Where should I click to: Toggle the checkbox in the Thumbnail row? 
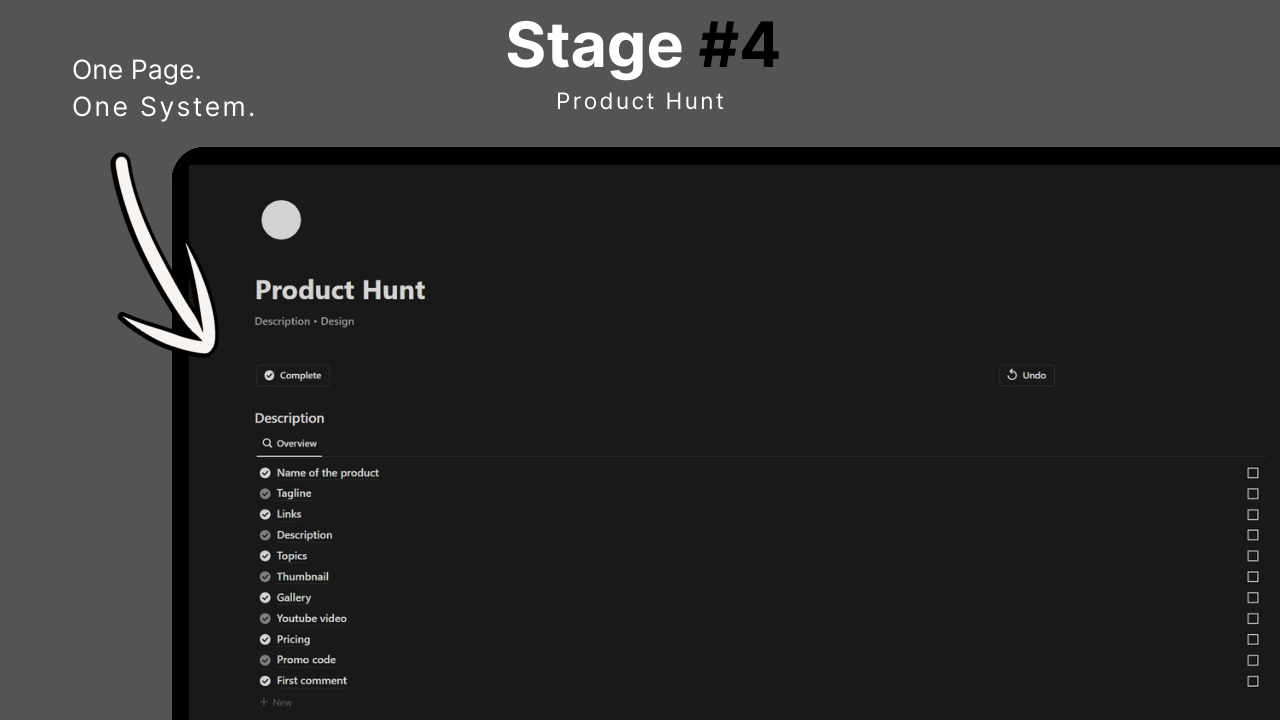click(1252, 577)
